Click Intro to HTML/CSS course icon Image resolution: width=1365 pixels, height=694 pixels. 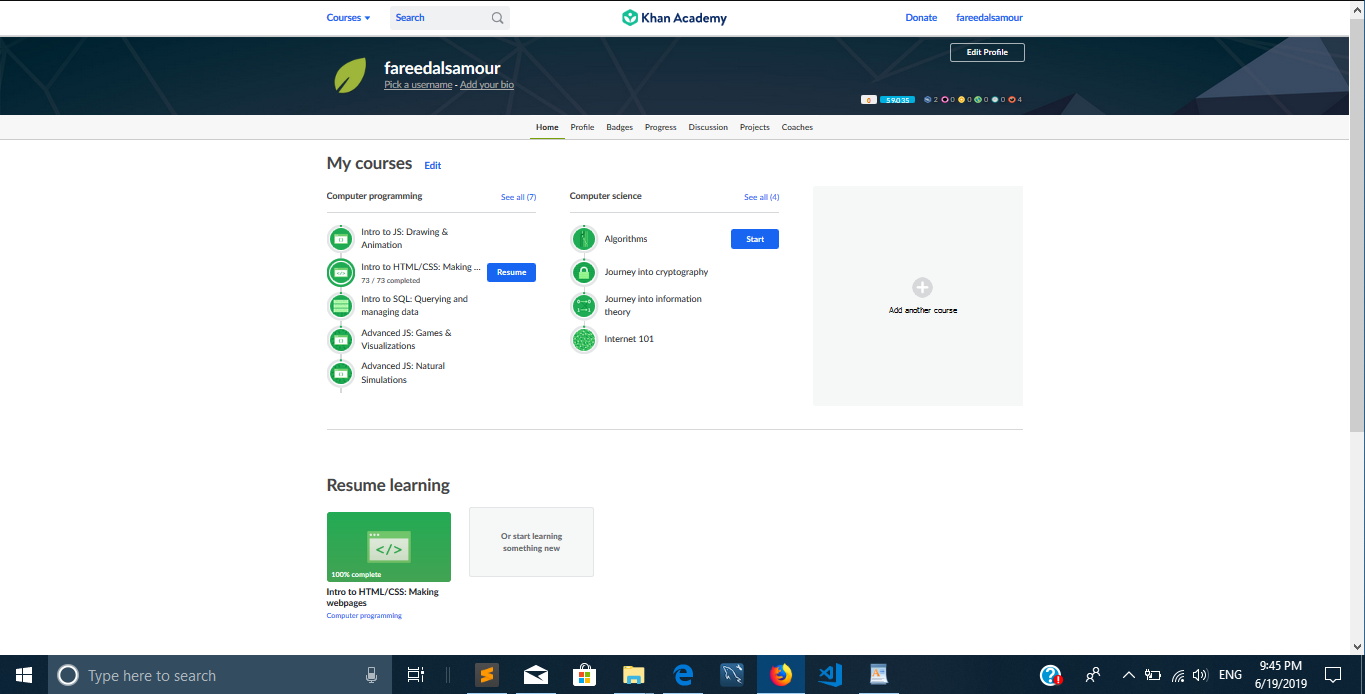tap(340, 272)
